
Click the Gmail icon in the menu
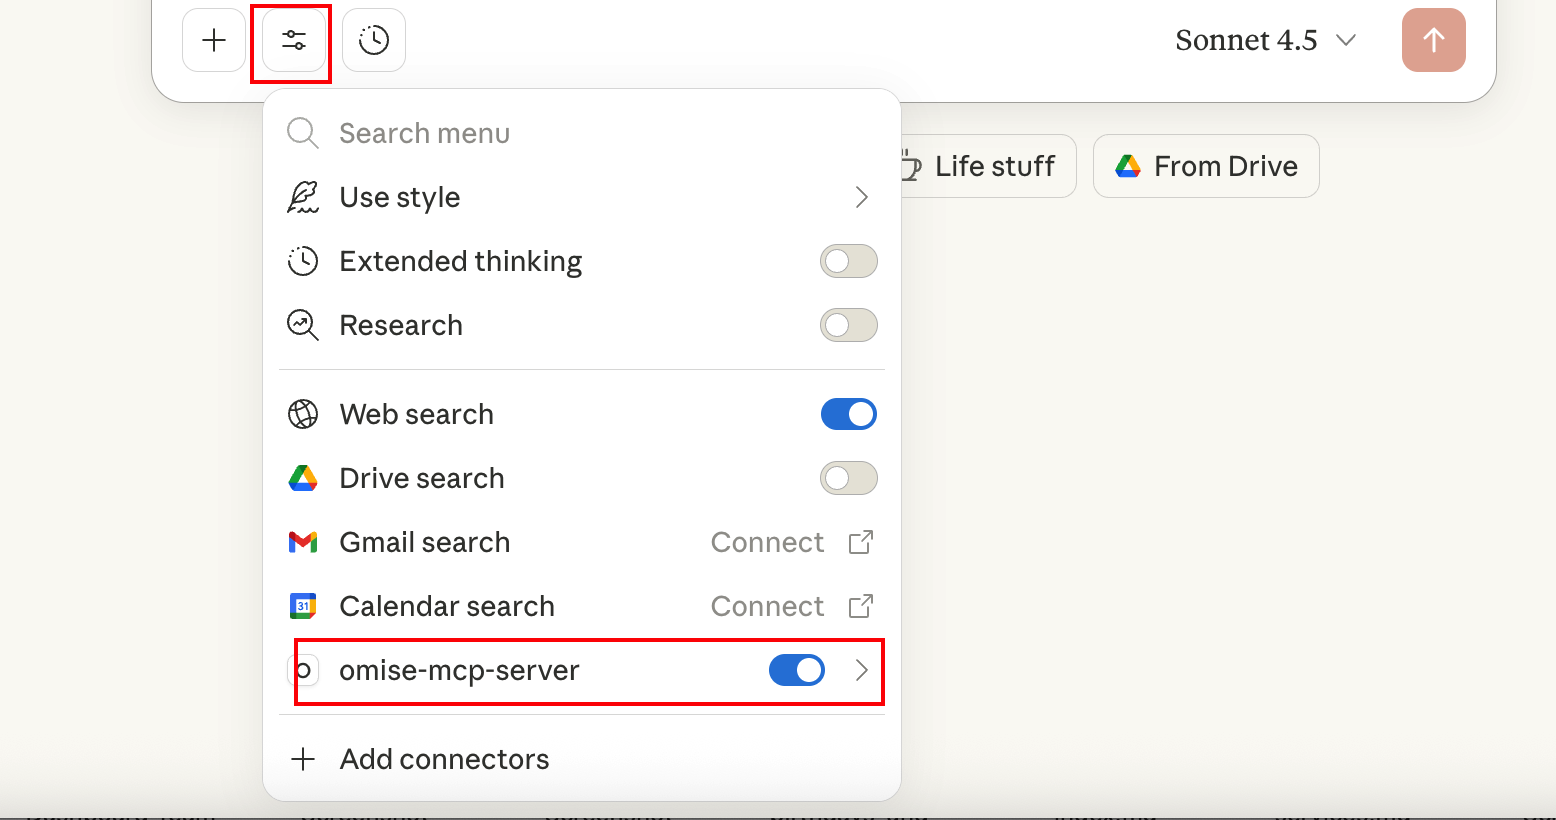pyautogui.click(x=303, y=543)
